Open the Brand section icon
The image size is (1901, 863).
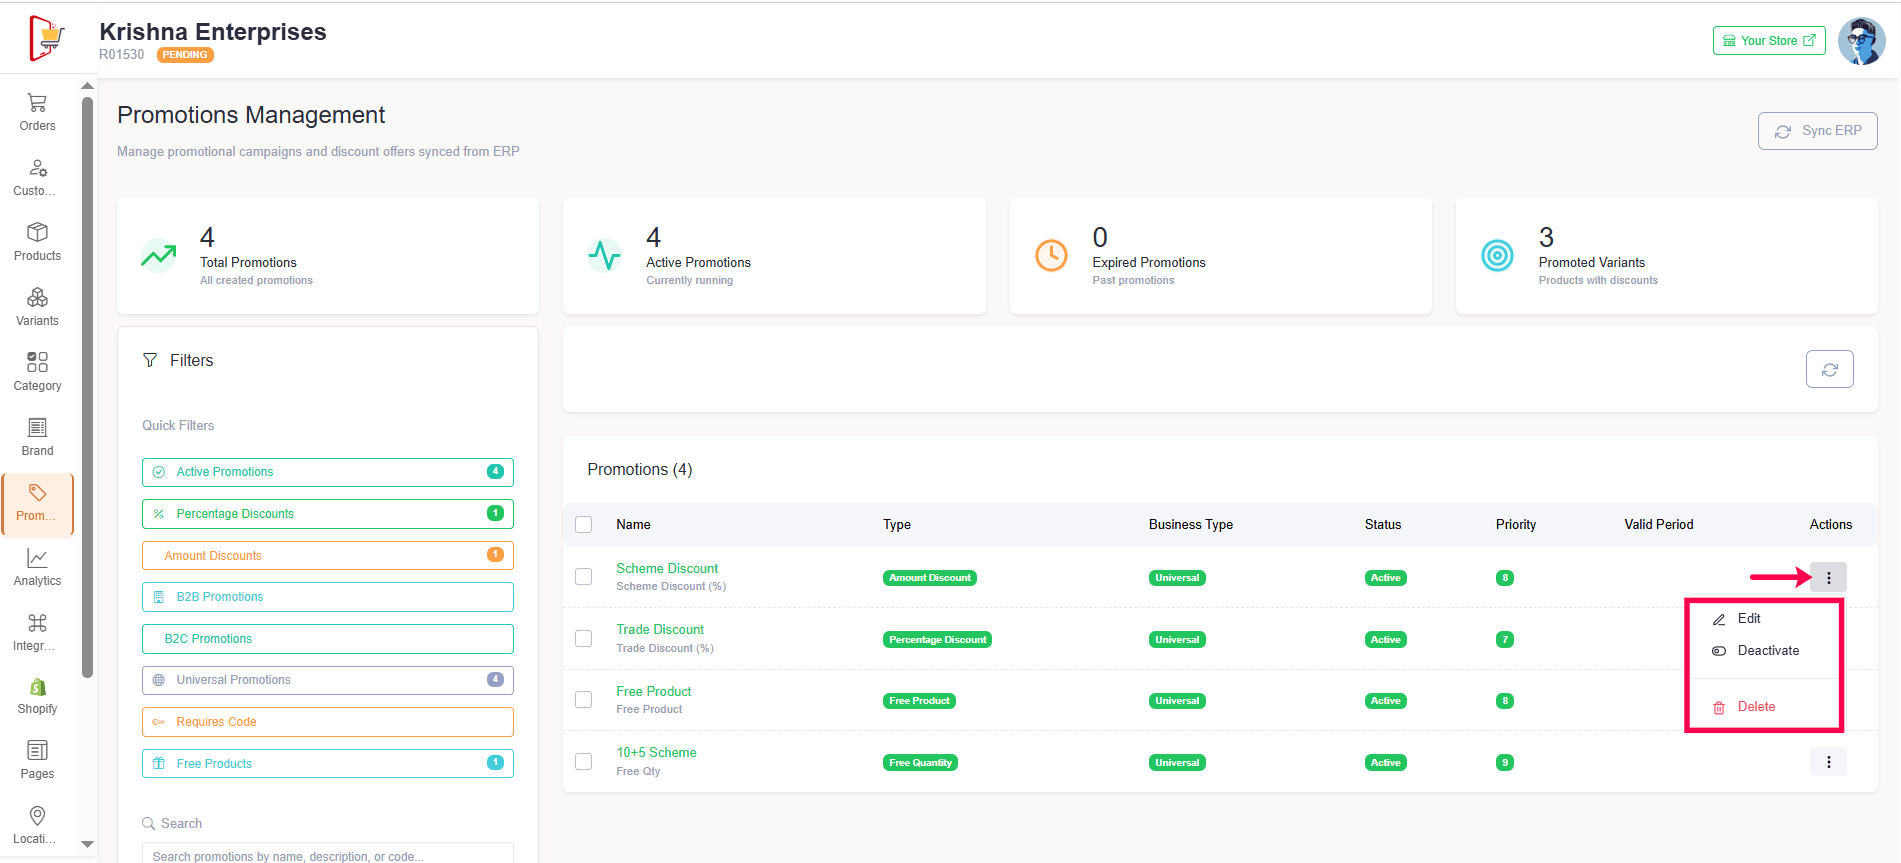coord(37,437)
